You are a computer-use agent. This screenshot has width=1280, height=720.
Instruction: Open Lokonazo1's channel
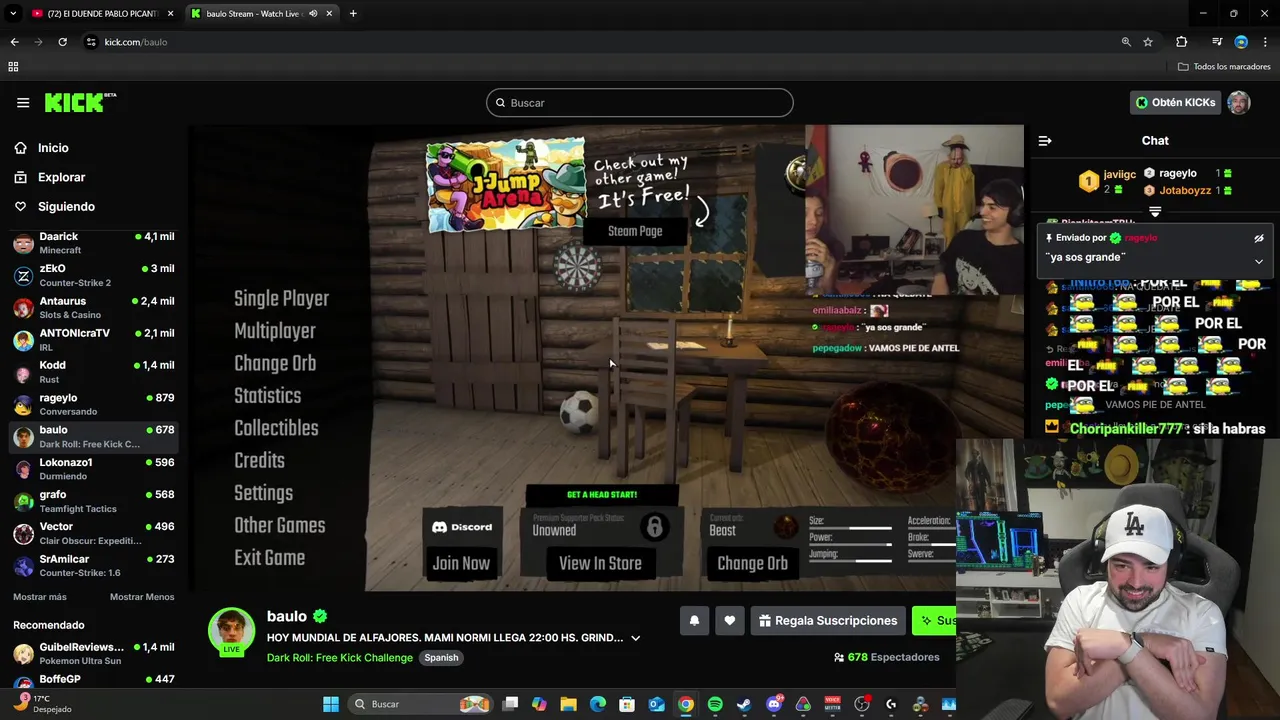tap(94, 469)
